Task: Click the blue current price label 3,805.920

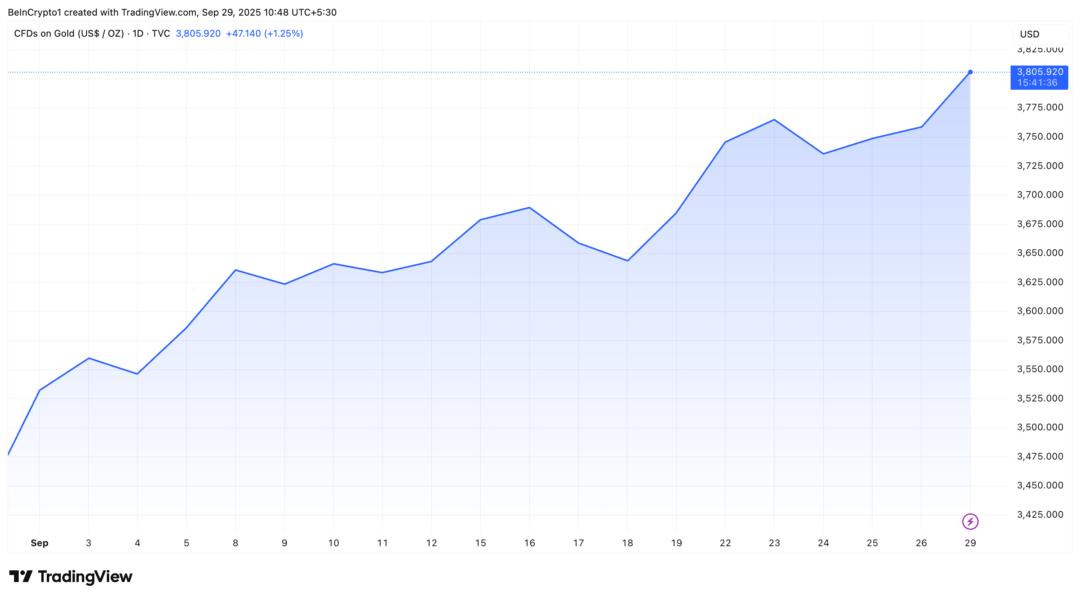Action: tap(1040, 72)
